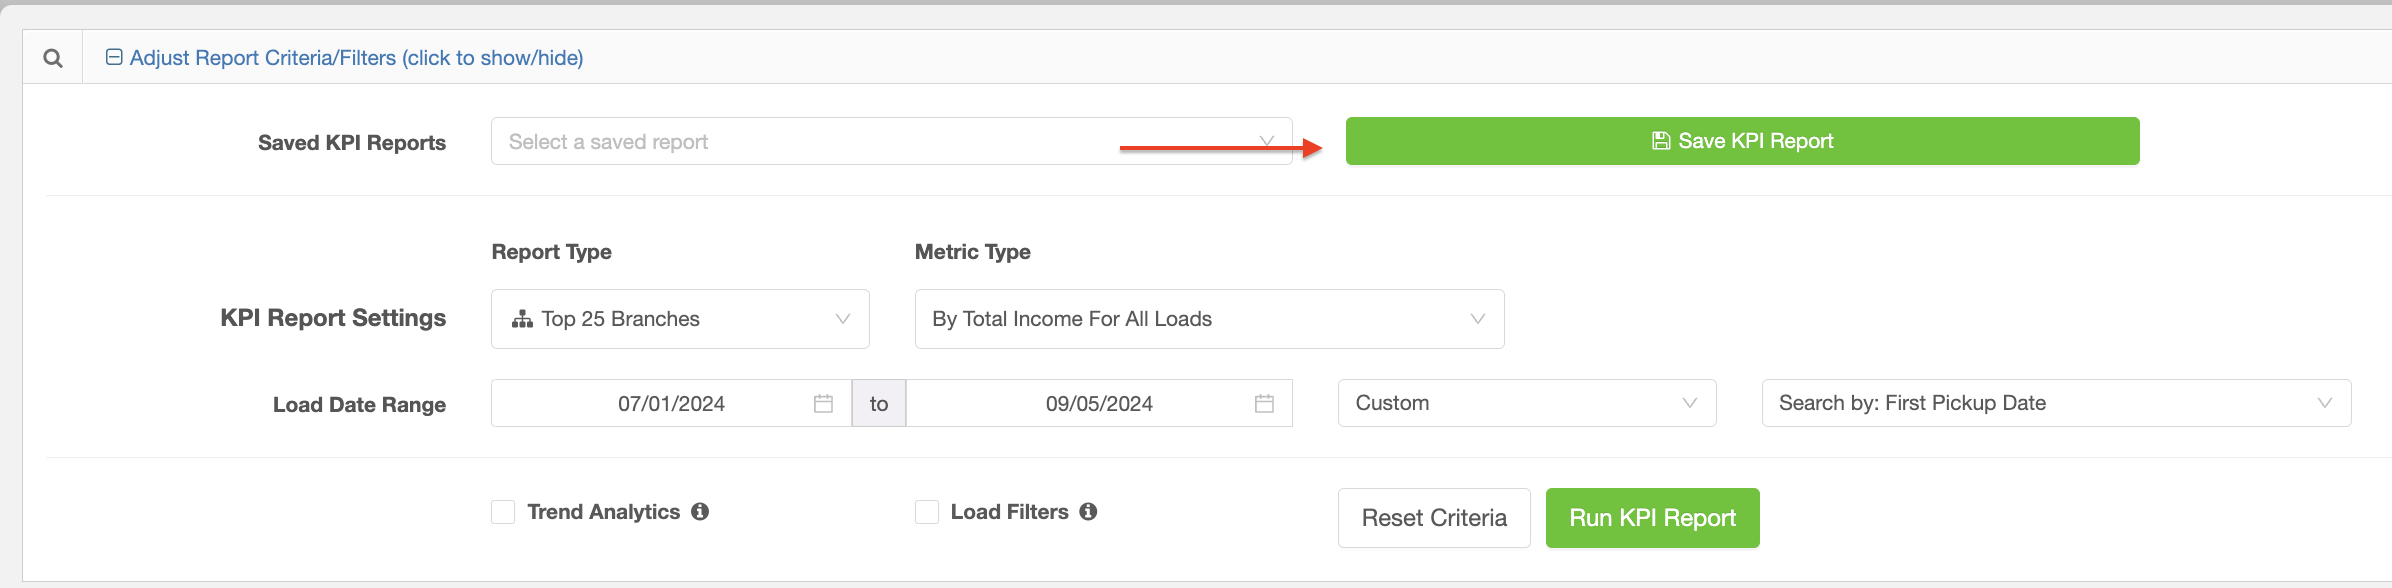Viewport: 2392px width, 588px height.
Task: Click the floppy disk save icon
Action: [x=1661, y=141]
